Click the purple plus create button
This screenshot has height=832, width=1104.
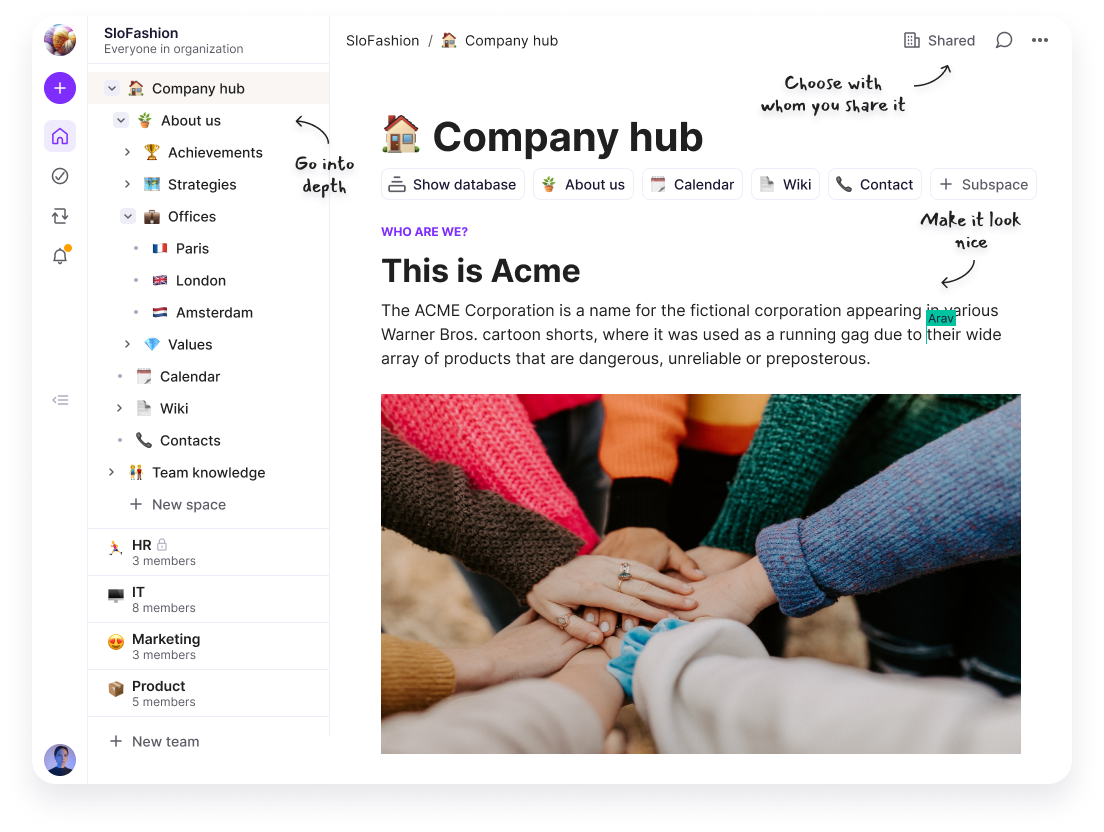pos(60,88)
